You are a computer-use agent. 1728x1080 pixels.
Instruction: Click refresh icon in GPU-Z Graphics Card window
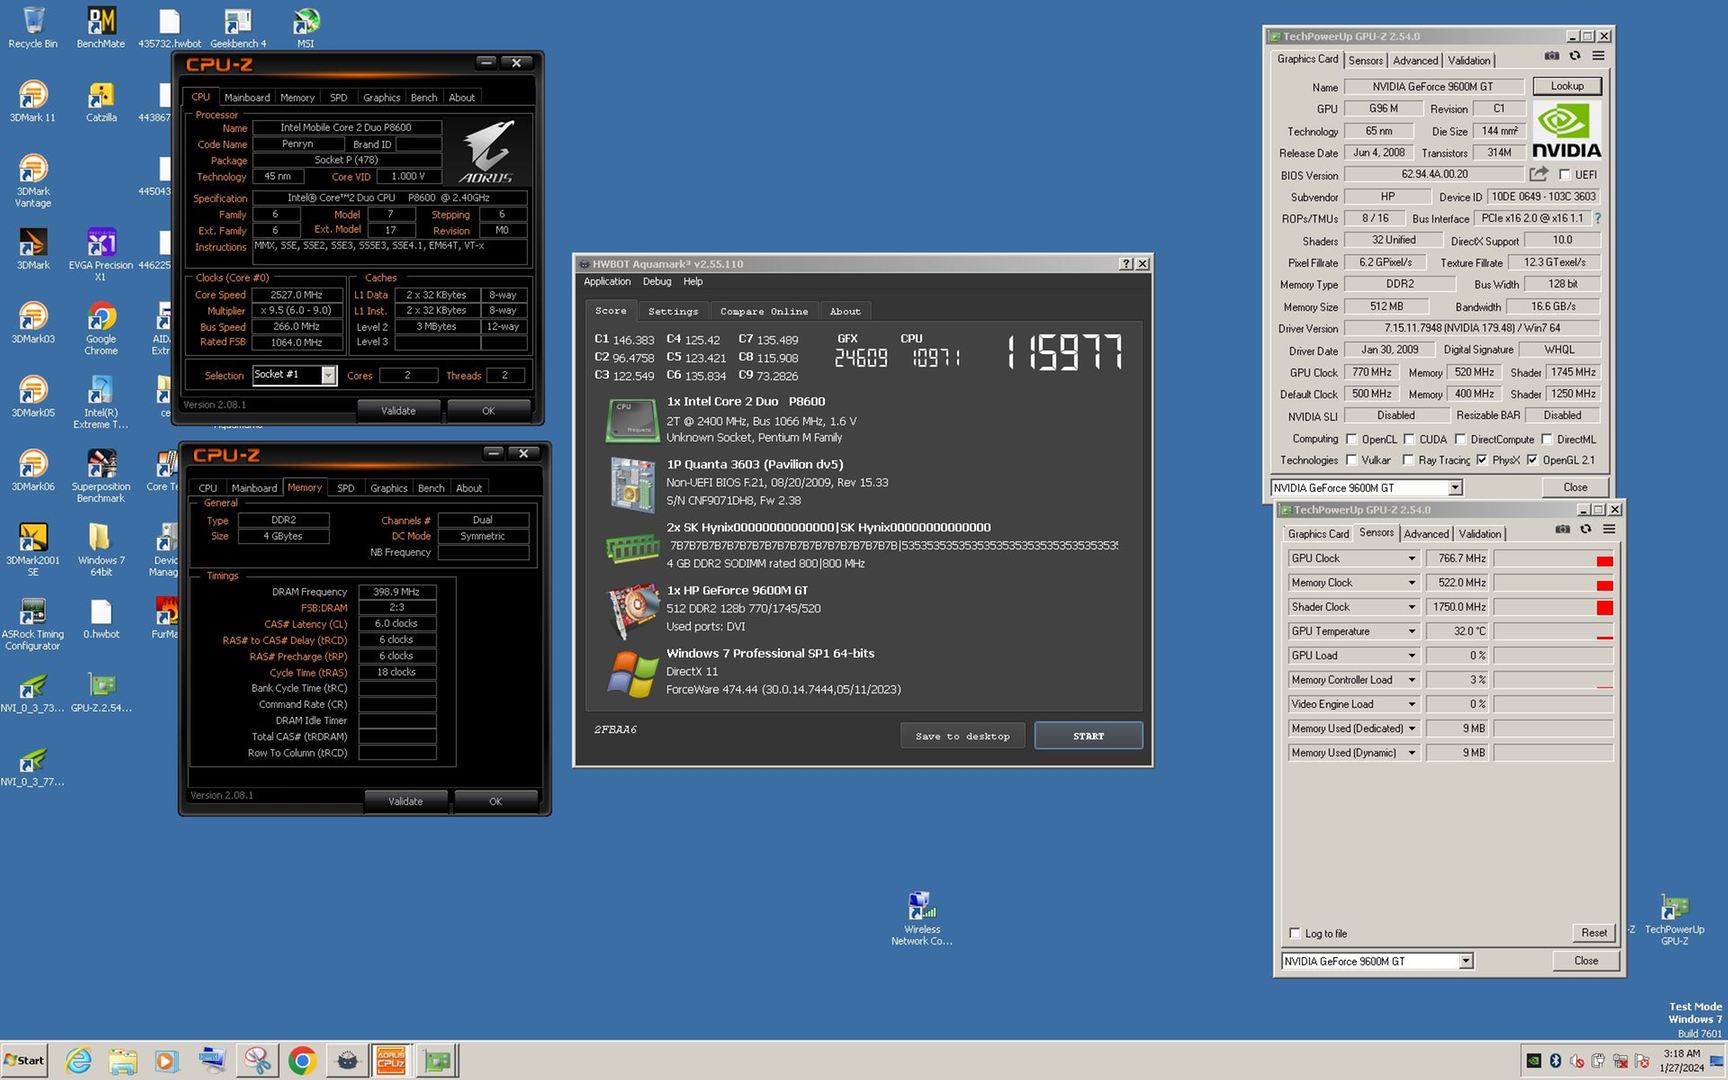pyautogui.click(x=1575, y=57)
